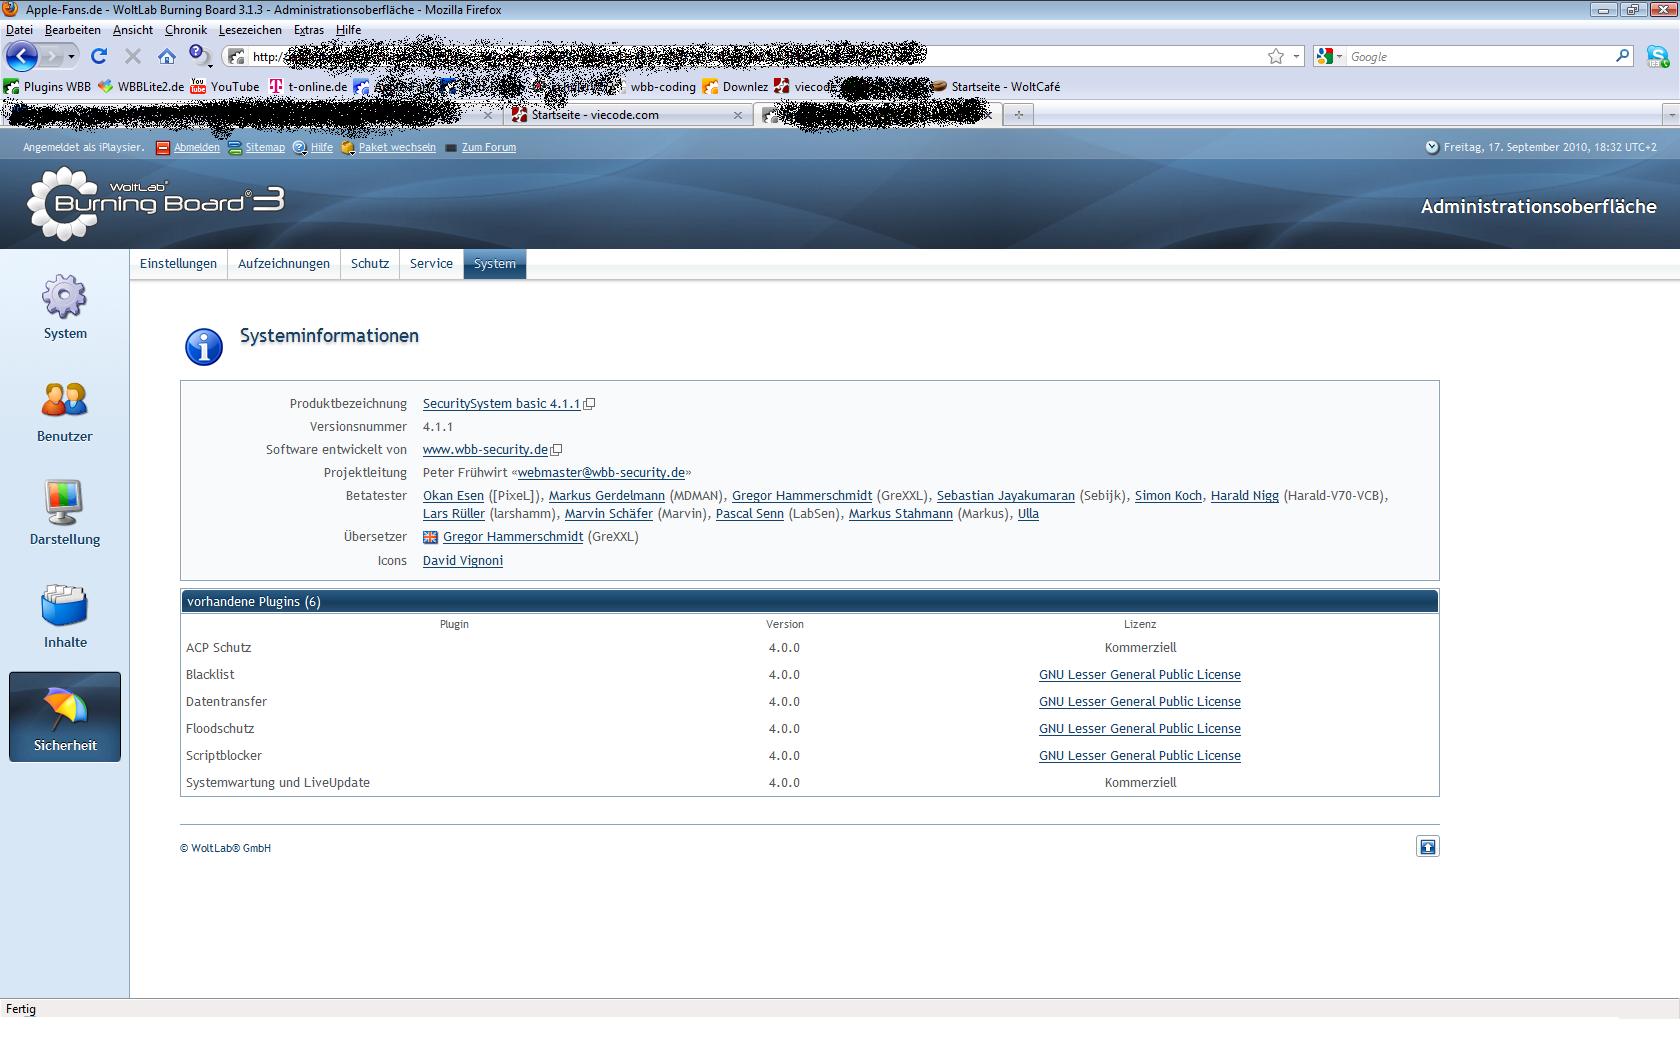Expand the list-all-tabs dropdown arrow
Image resolution: width=1680 pixels, height=1050 pixels.
[x=1670, y=115]
